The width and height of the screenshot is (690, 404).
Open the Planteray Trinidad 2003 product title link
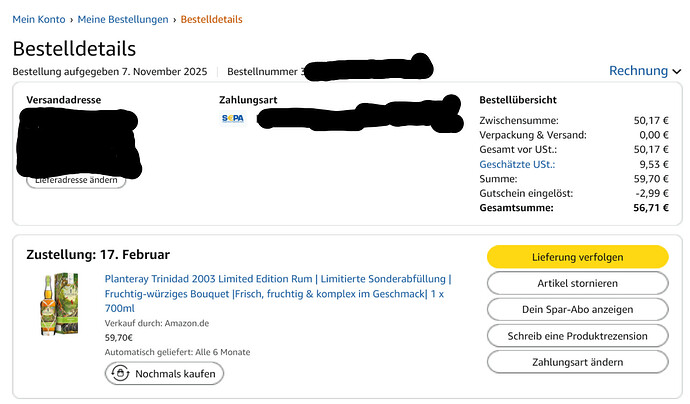277,293
